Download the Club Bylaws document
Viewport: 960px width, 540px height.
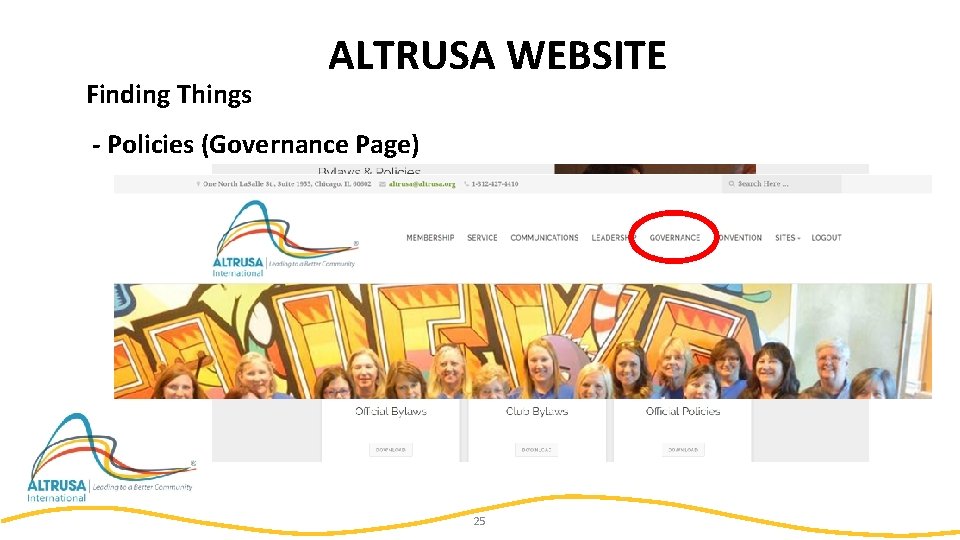tap(536, 449)
